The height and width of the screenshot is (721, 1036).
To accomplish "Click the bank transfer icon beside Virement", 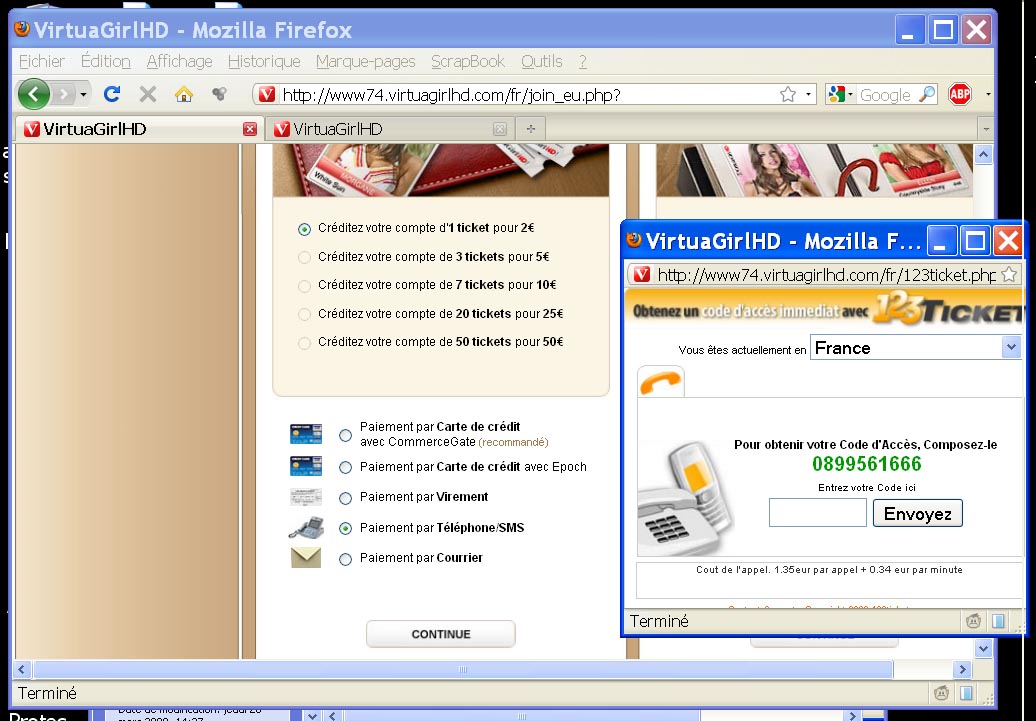I will (306, 497).
